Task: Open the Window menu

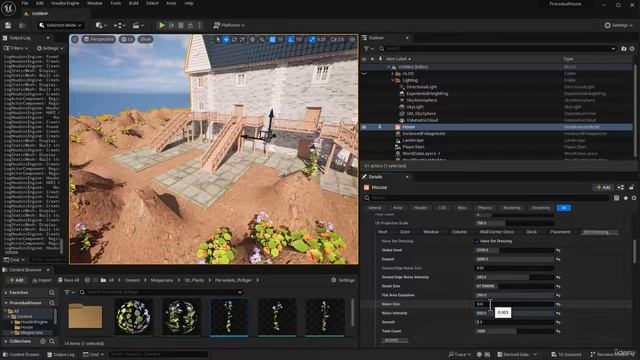Action: (x=95, y=3)
